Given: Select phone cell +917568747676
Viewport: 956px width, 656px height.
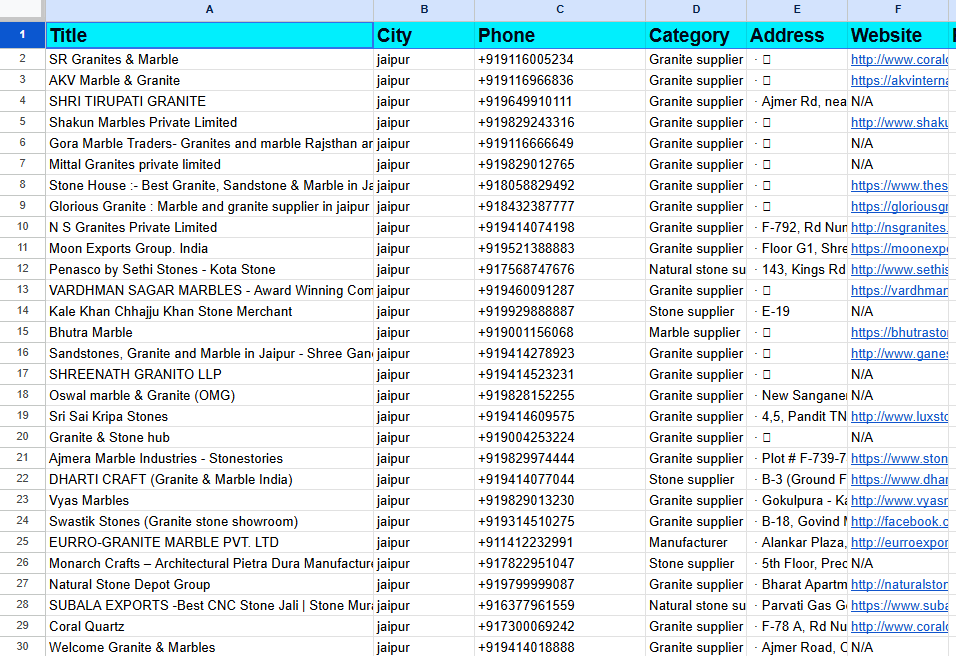Looking at the screenshot, I should [x=560, y=269].
